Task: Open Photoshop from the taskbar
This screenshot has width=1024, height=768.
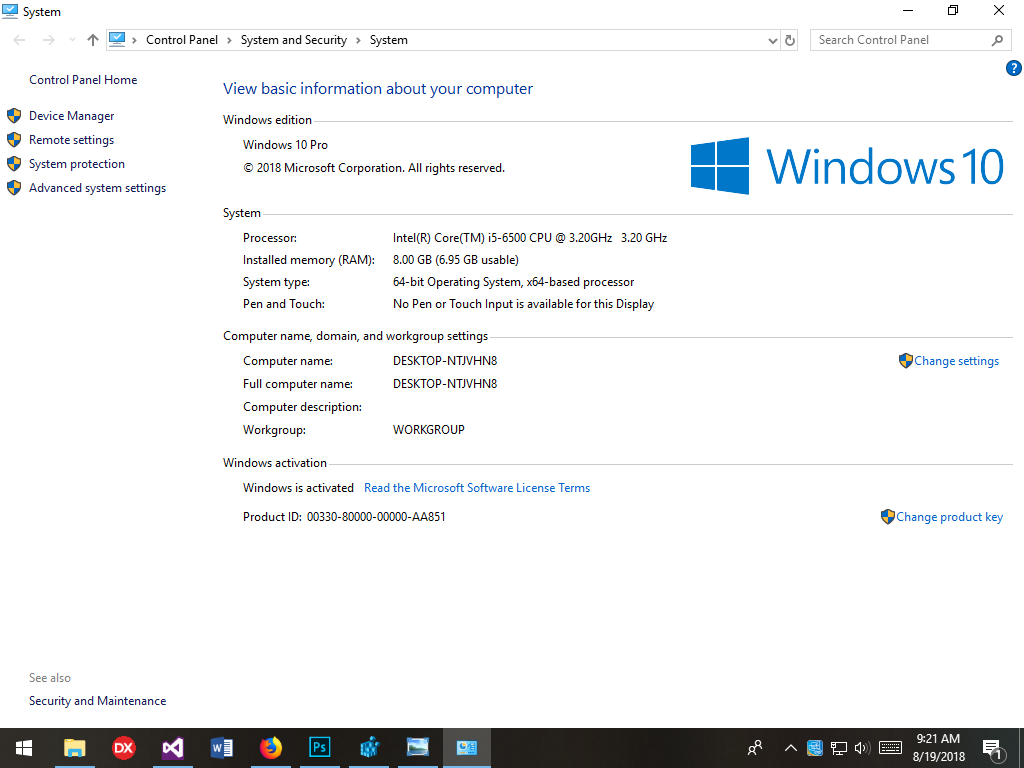Action: click(x=319, y=748)
